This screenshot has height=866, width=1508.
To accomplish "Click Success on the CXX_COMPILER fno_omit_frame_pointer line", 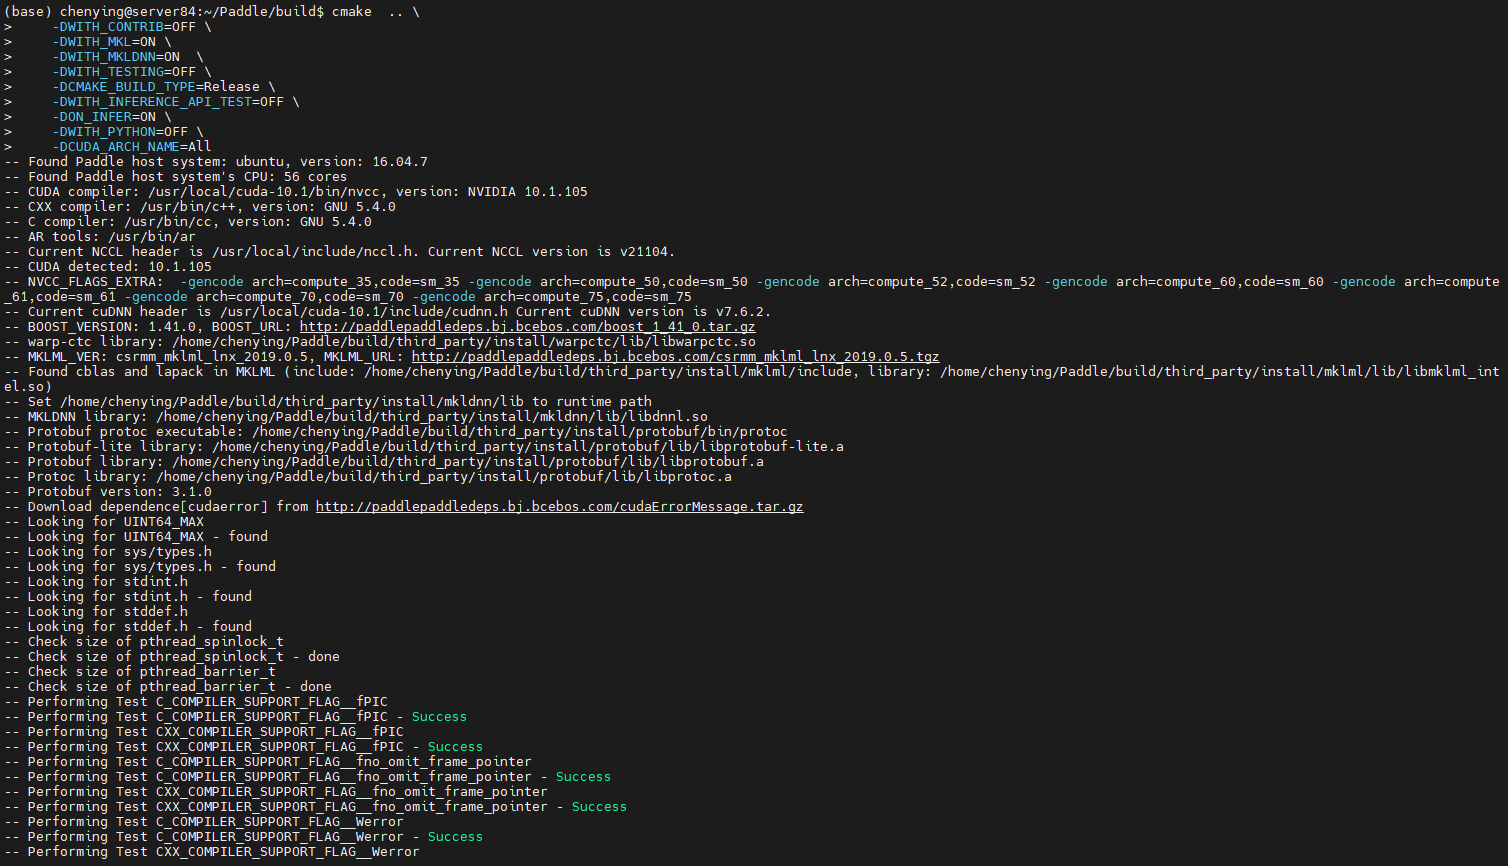I will (599, 807).
